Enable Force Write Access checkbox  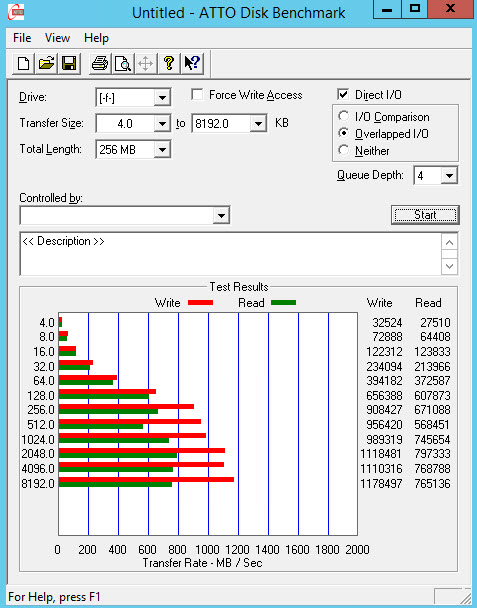197,95
